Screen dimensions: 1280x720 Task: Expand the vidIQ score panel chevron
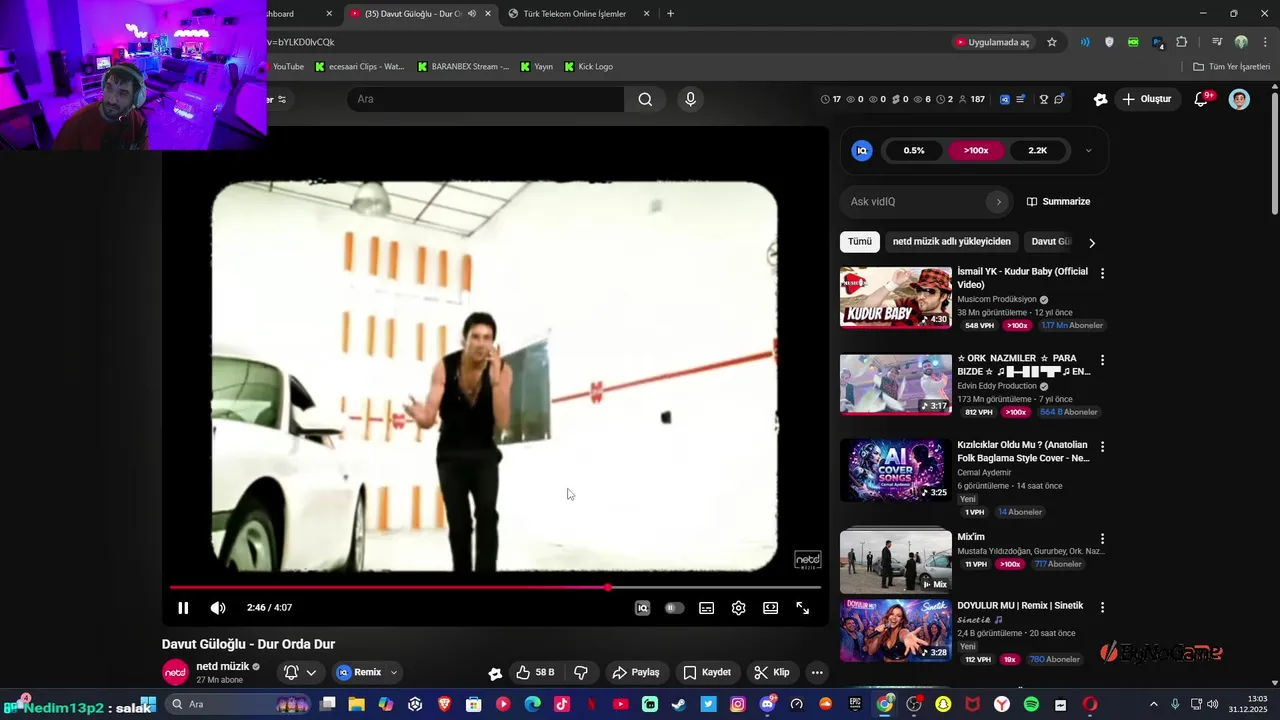1089,151
